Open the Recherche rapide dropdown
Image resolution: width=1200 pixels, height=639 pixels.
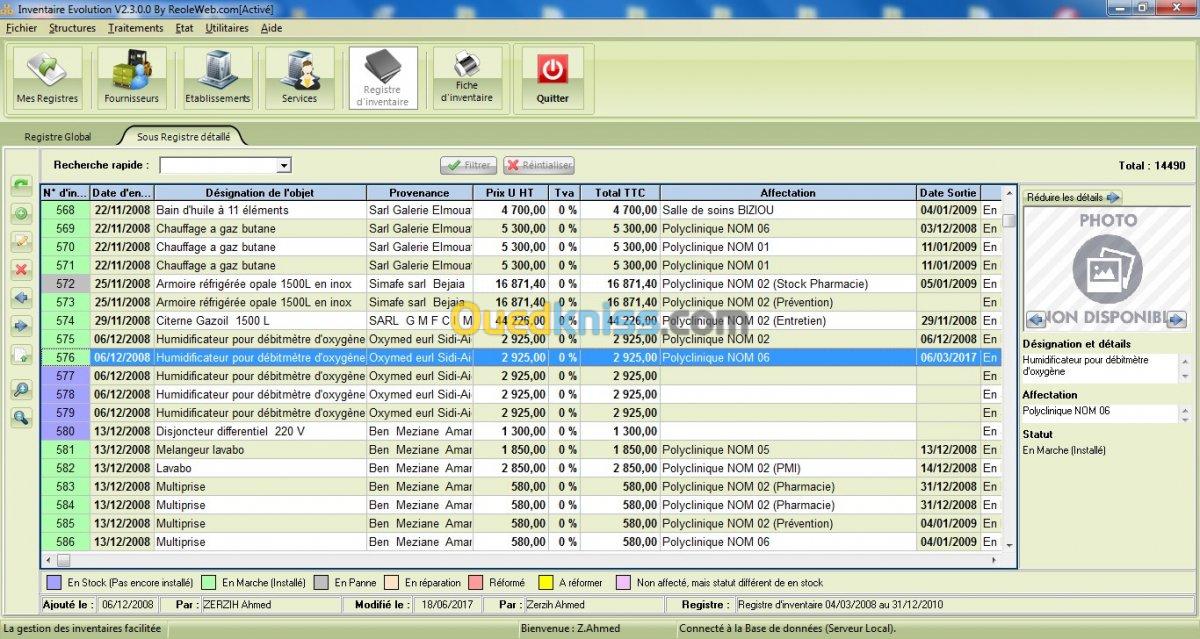pos(284,165)
